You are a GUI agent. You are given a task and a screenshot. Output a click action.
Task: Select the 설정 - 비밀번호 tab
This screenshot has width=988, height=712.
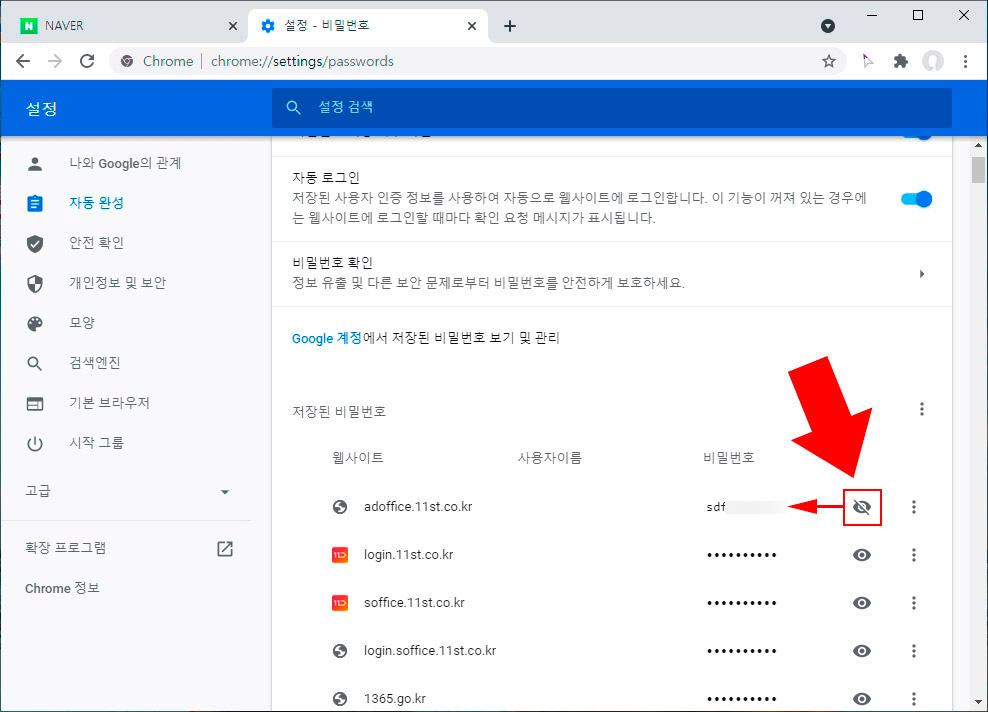369,26
